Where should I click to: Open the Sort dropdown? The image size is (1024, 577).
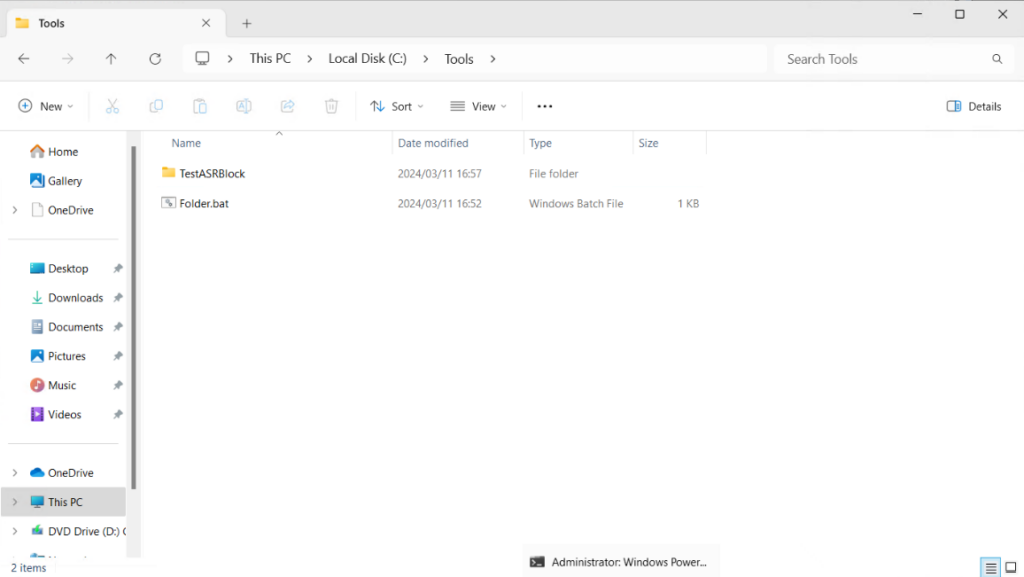click(397, 105)
